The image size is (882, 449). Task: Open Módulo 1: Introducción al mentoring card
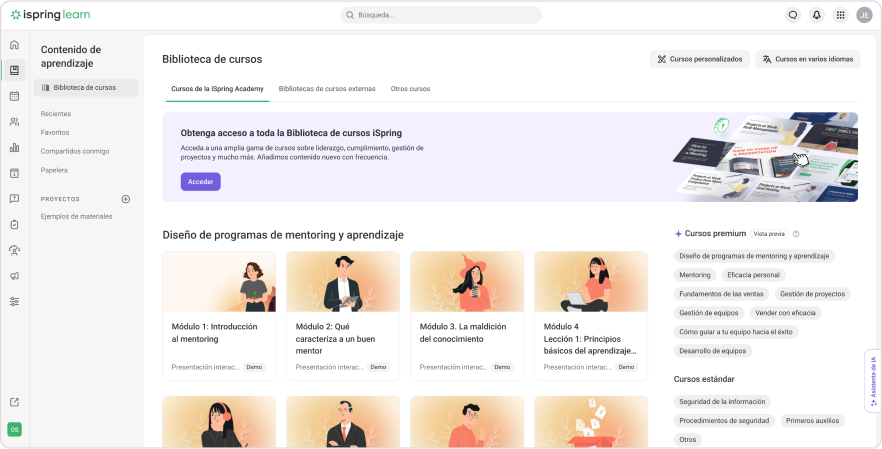(x=219, y=316)
